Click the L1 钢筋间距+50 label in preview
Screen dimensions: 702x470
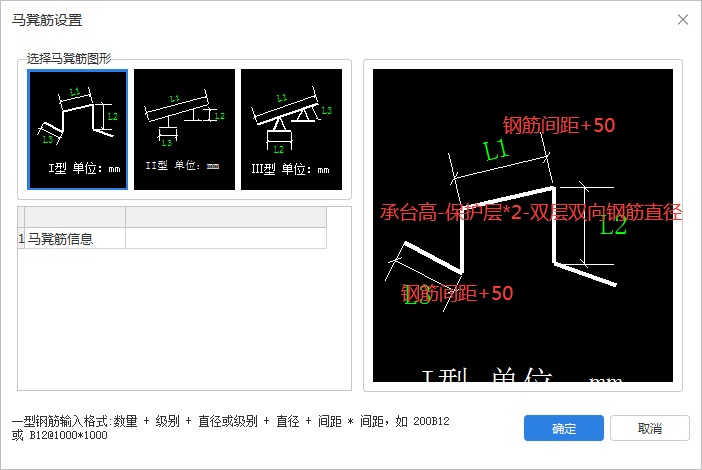point(559,125)
